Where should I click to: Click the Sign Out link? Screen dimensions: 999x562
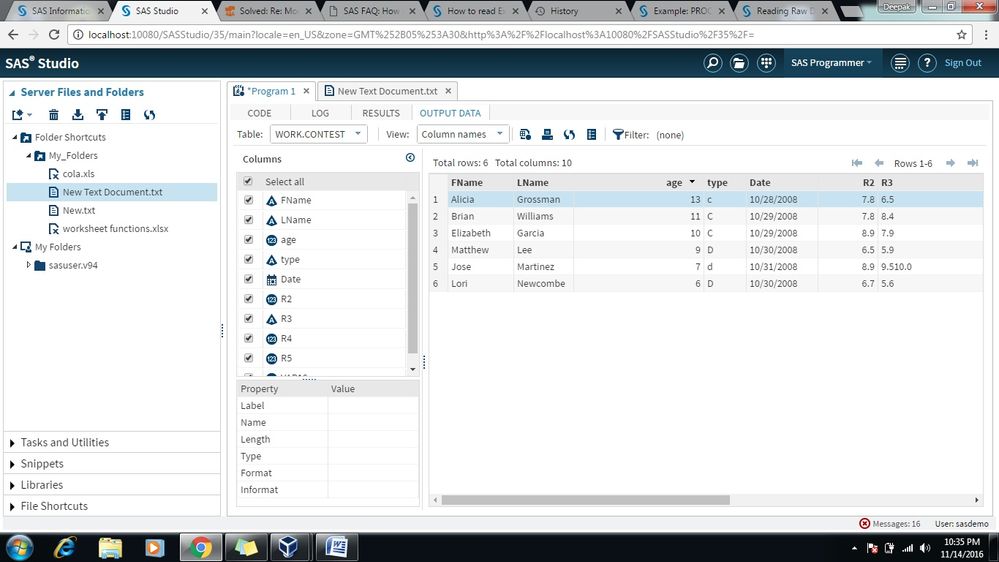(963, 62)
